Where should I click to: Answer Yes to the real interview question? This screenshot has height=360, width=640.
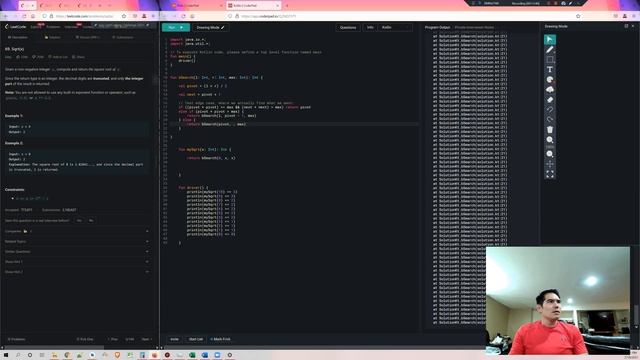click(79, 220)
